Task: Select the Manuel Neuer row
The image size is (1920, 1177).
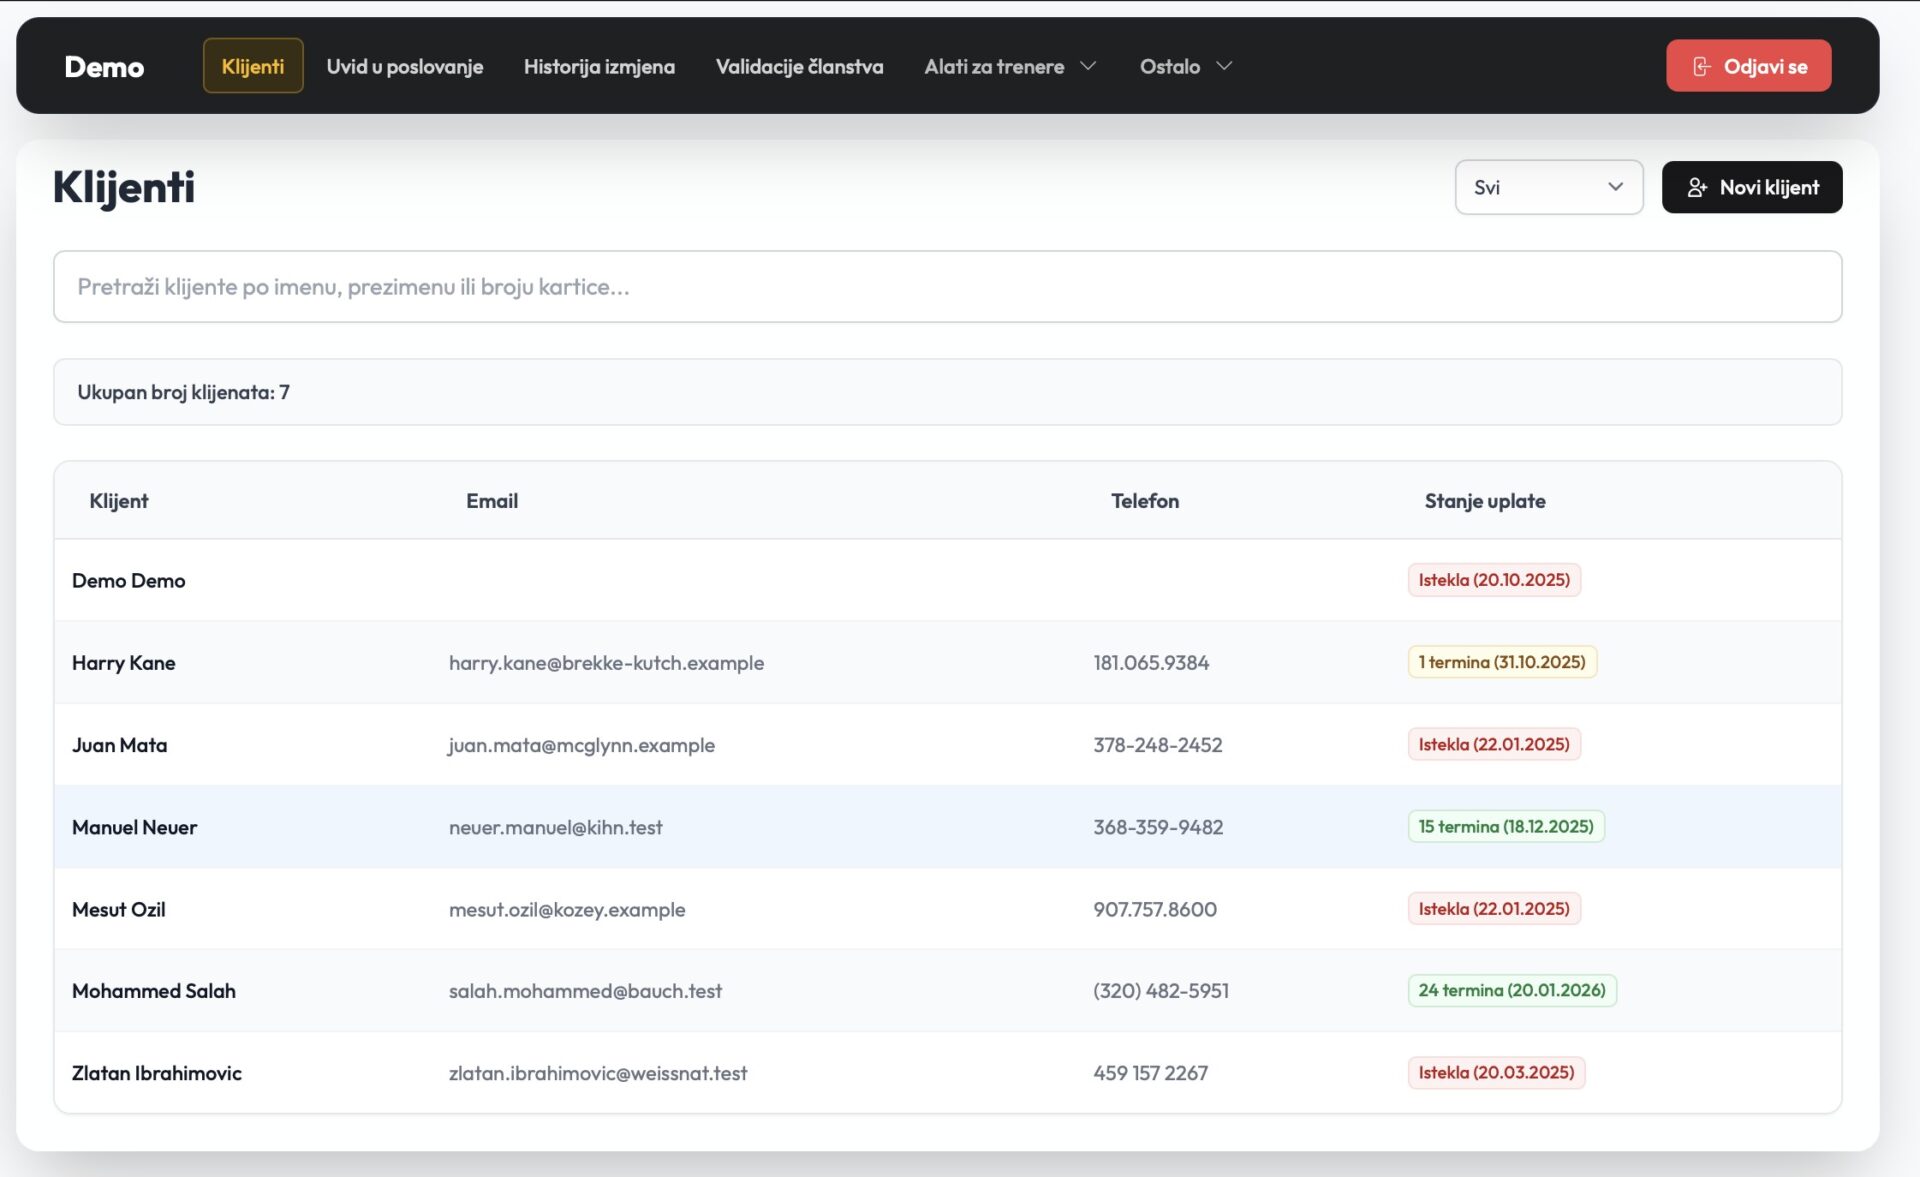Action: [134, 827]
